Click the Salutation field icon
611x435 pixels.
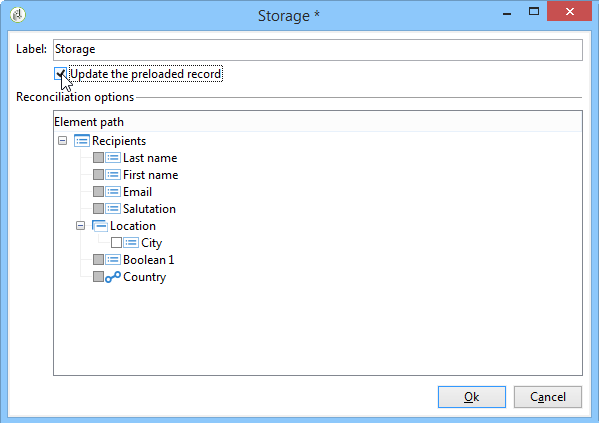point(113,209)
